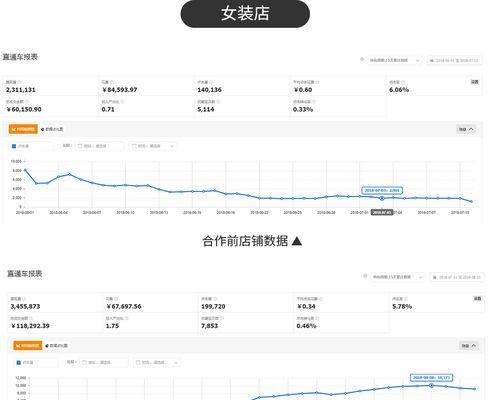Viewport: 490px width, 400px height.
Task: Click the help icon above ¥0.34
Action: [321, 299]
